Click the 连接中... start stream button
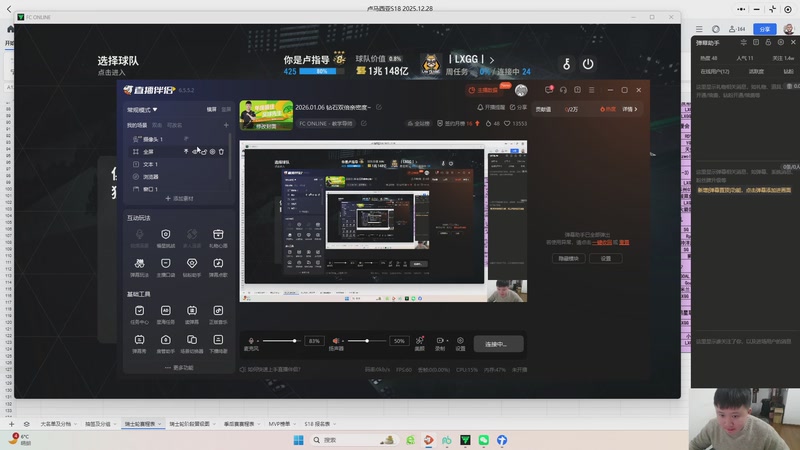This screenshot has width=800, height=450. (498, 344)
